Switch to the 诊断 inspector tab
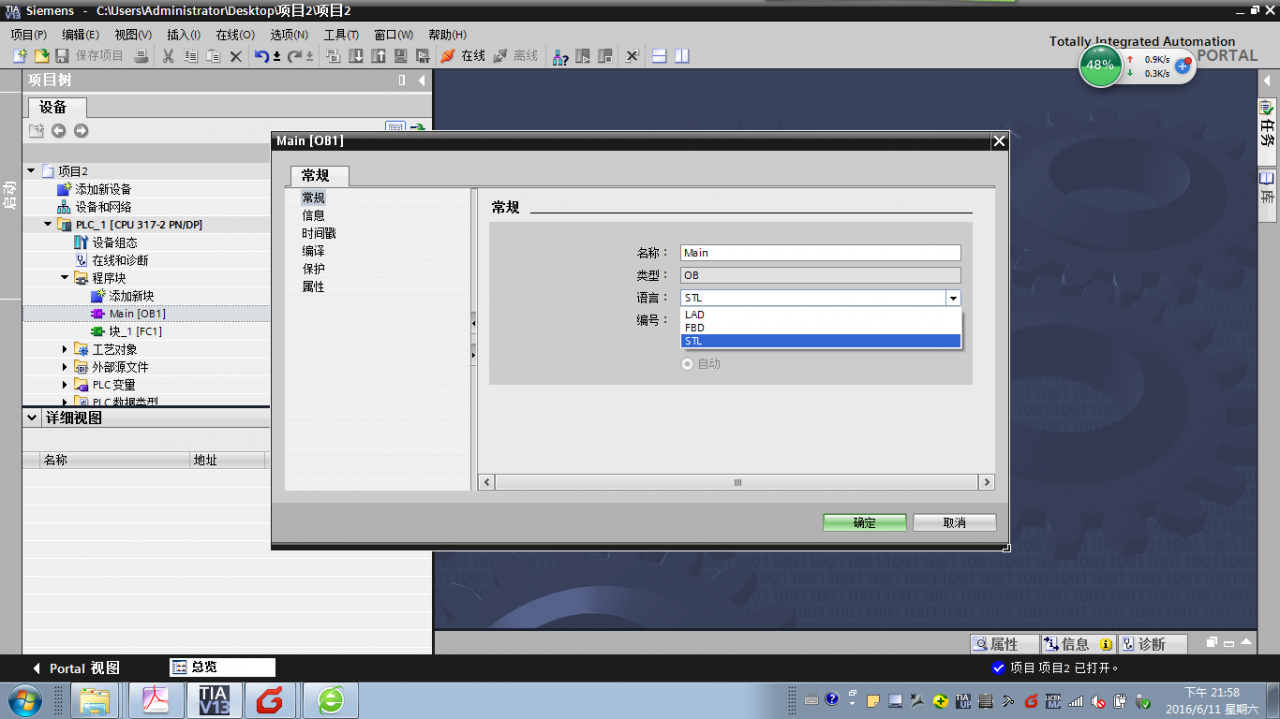Viewport: 1280px width, 719px height. pyautogui.click(x=1151, y=644)
